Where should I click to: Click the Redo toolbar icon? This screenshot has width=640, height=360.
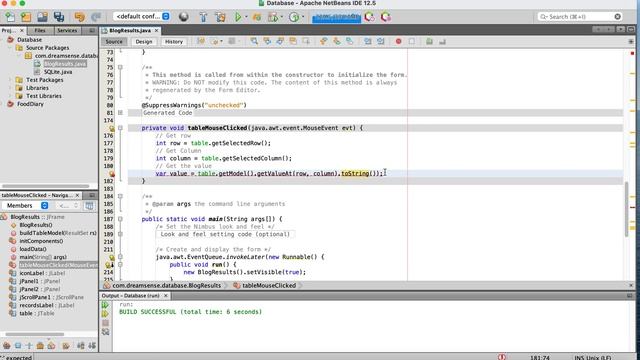pyautogui.click(x=96, y=17)
